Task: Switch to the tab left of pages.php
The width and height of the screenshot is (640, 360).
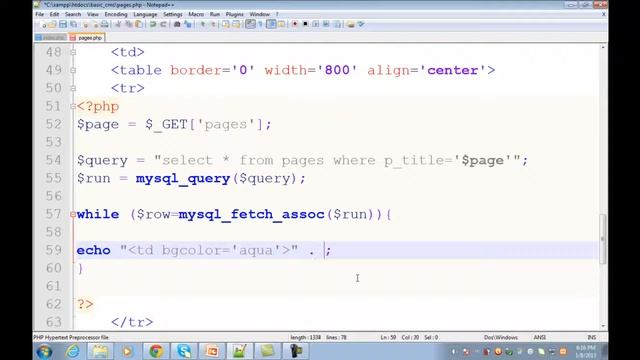Action: click(51, 38)
